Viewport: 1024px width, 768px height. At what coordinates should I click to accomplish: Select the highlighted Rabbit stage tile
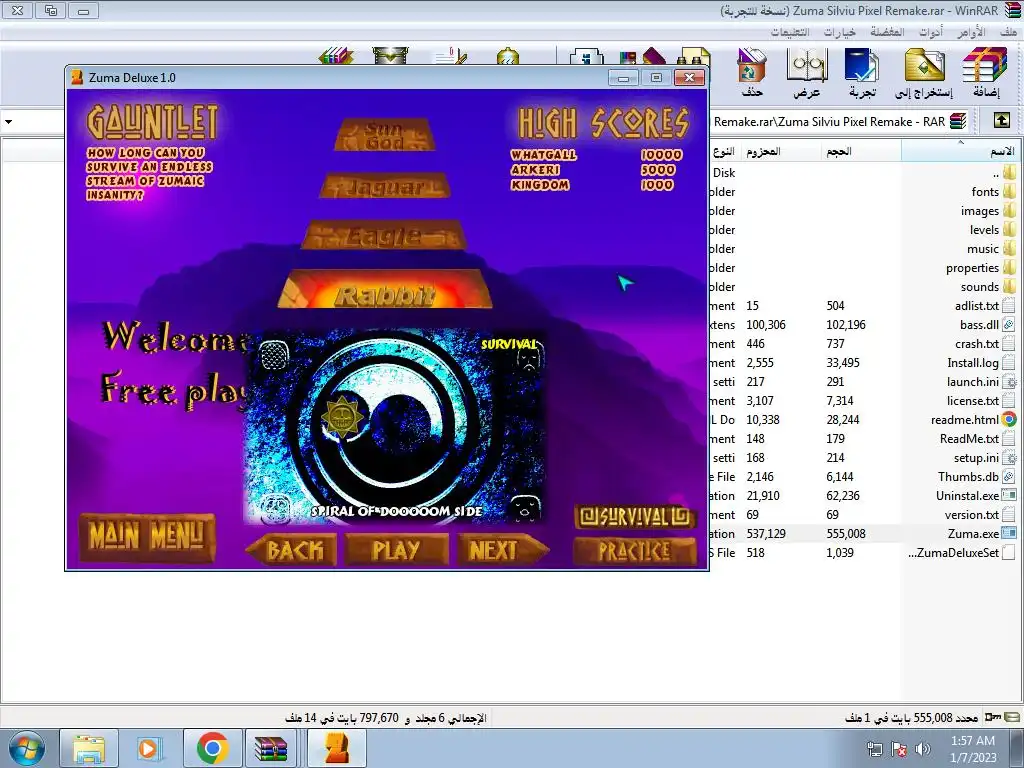tap(385, 289)
